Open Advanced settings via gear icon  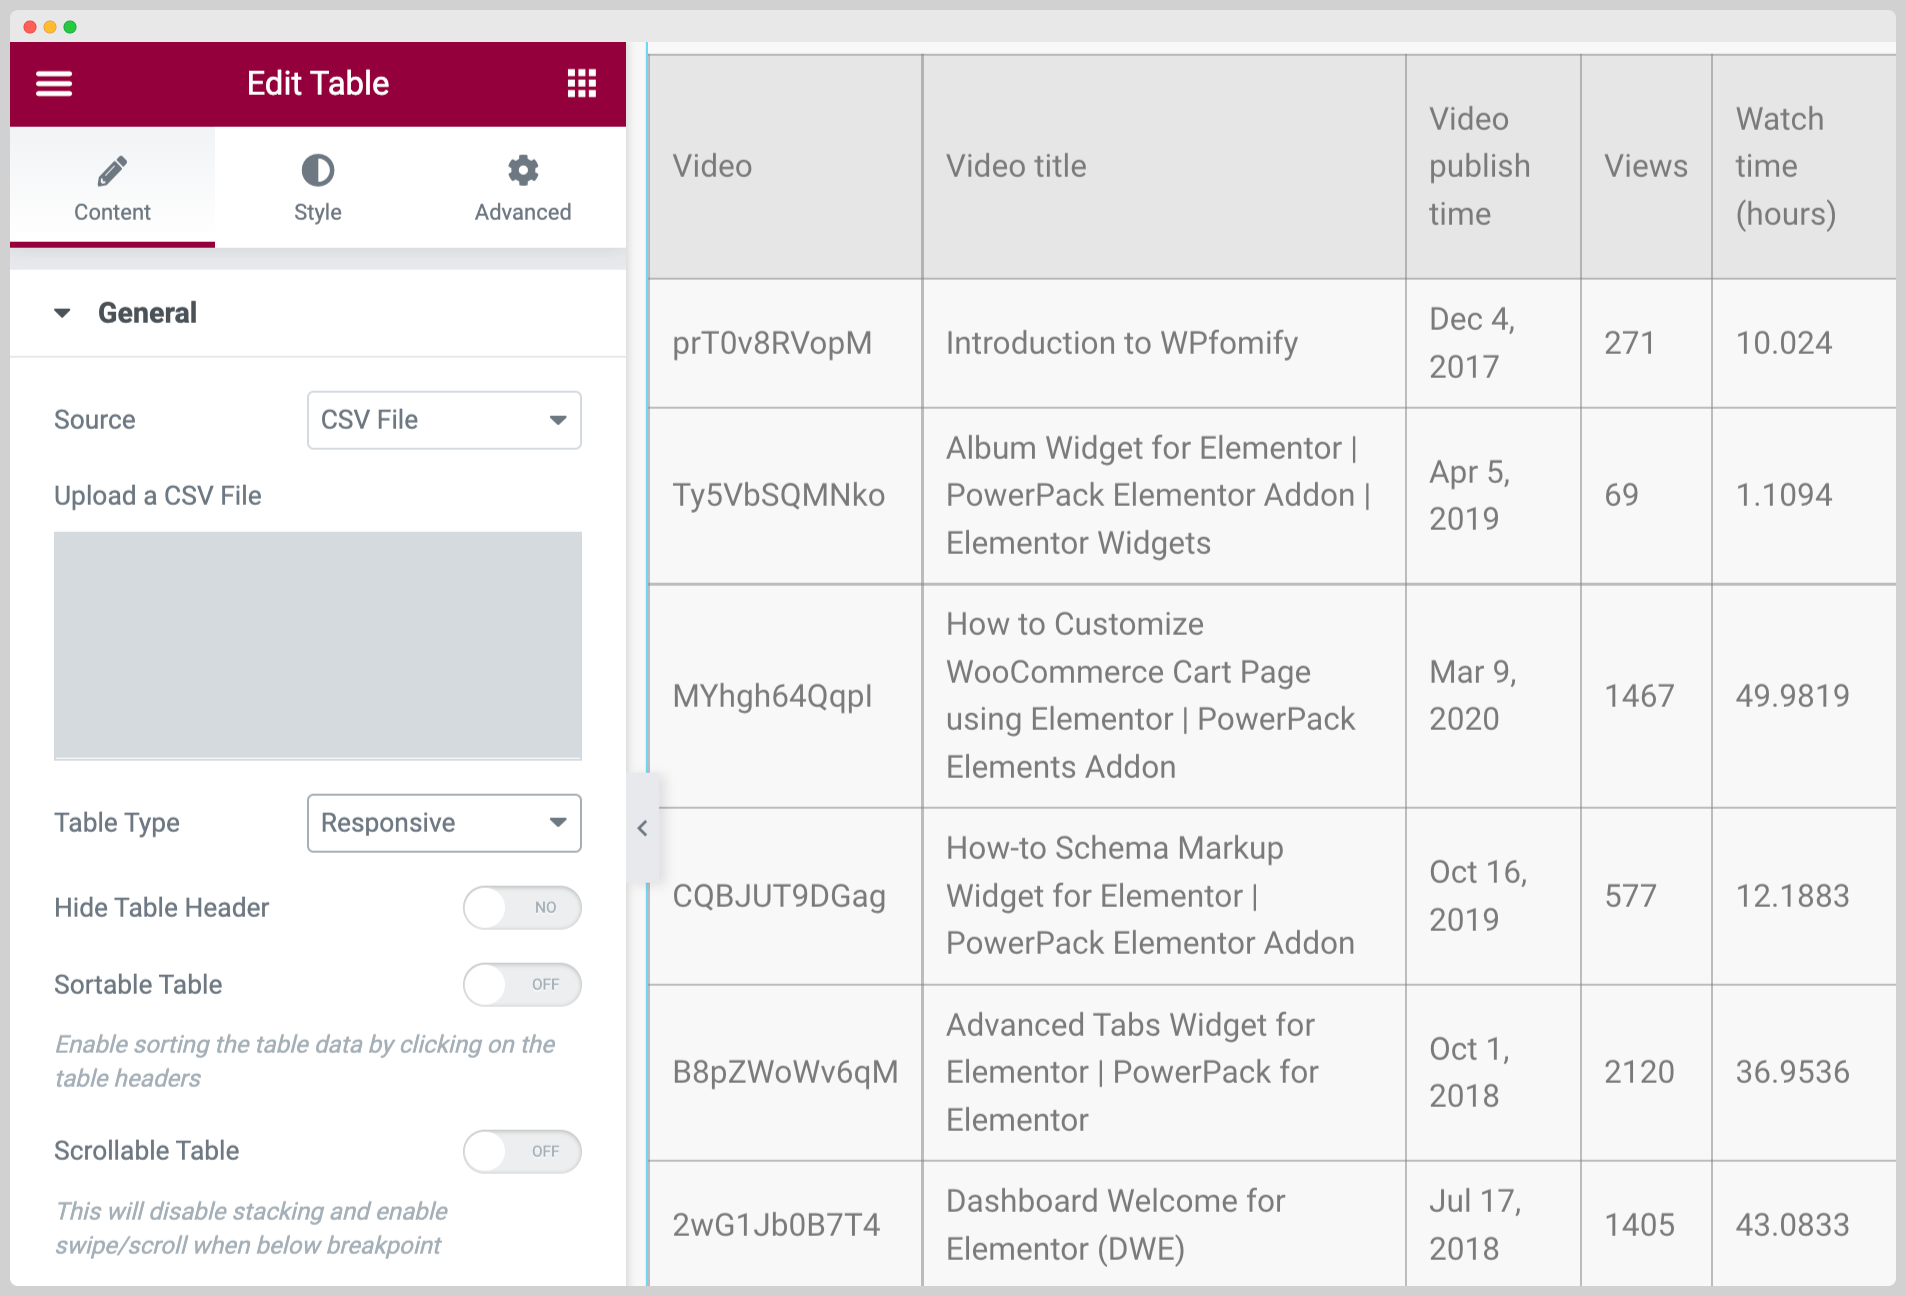[x=522, y=170]
